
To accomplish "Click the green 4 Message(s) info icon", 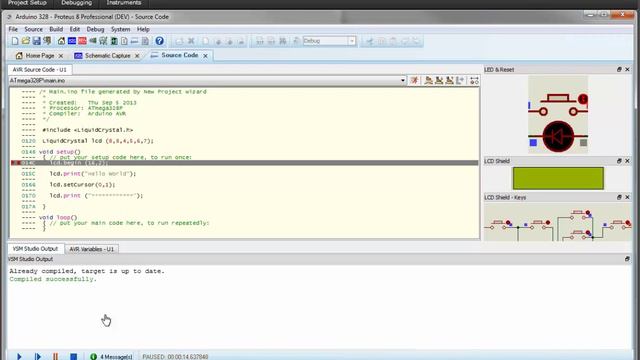I will pyautogui.click(x=93, y=356).
